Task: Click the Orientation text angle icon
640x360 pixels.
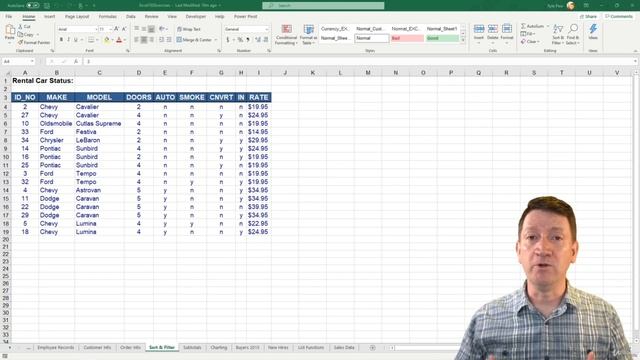Action: (162, 29)
